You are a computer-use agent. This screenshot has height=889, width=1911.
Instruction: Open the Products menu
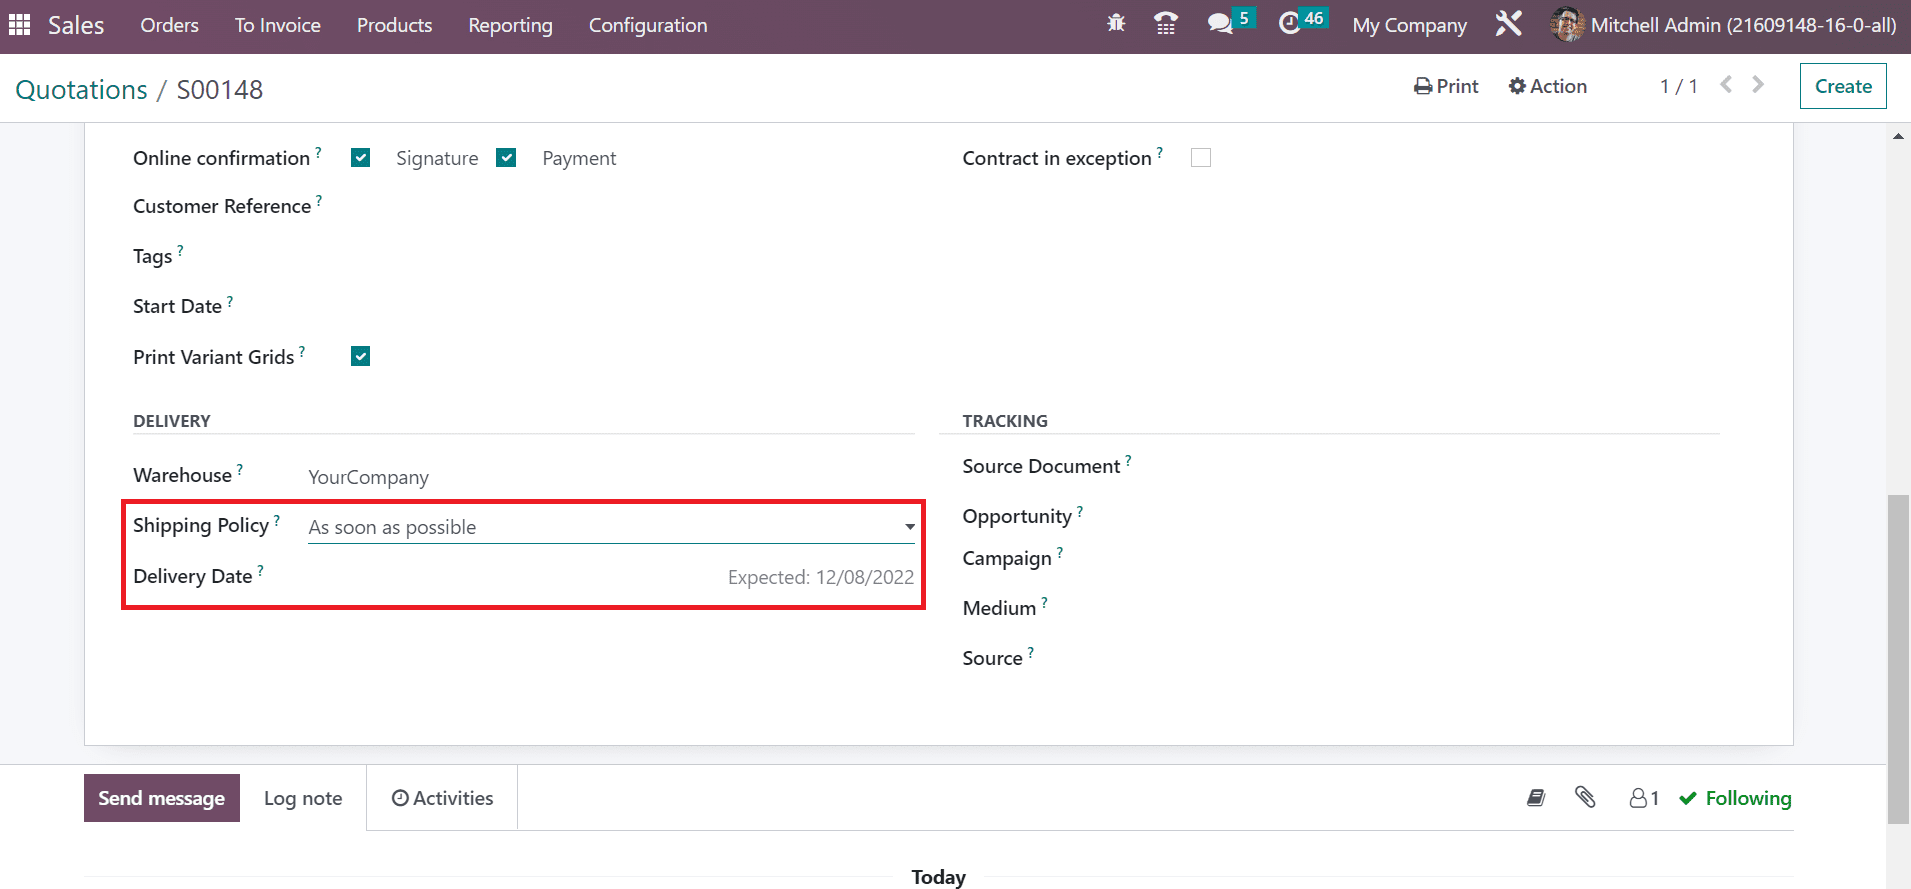point(394,25)
